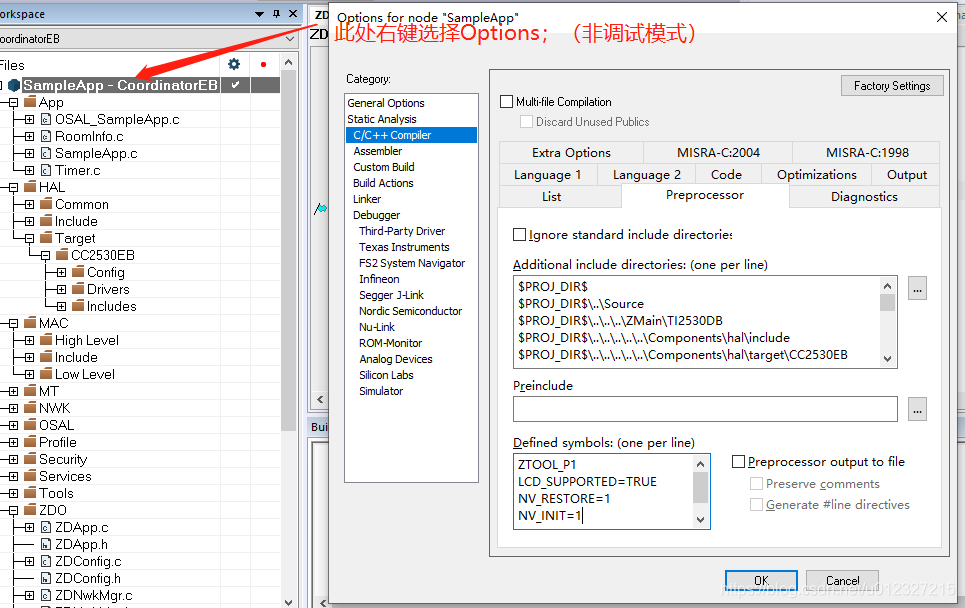Confirm options with OK button
Viewport: 965px width, 608px height.
point(761,580)
